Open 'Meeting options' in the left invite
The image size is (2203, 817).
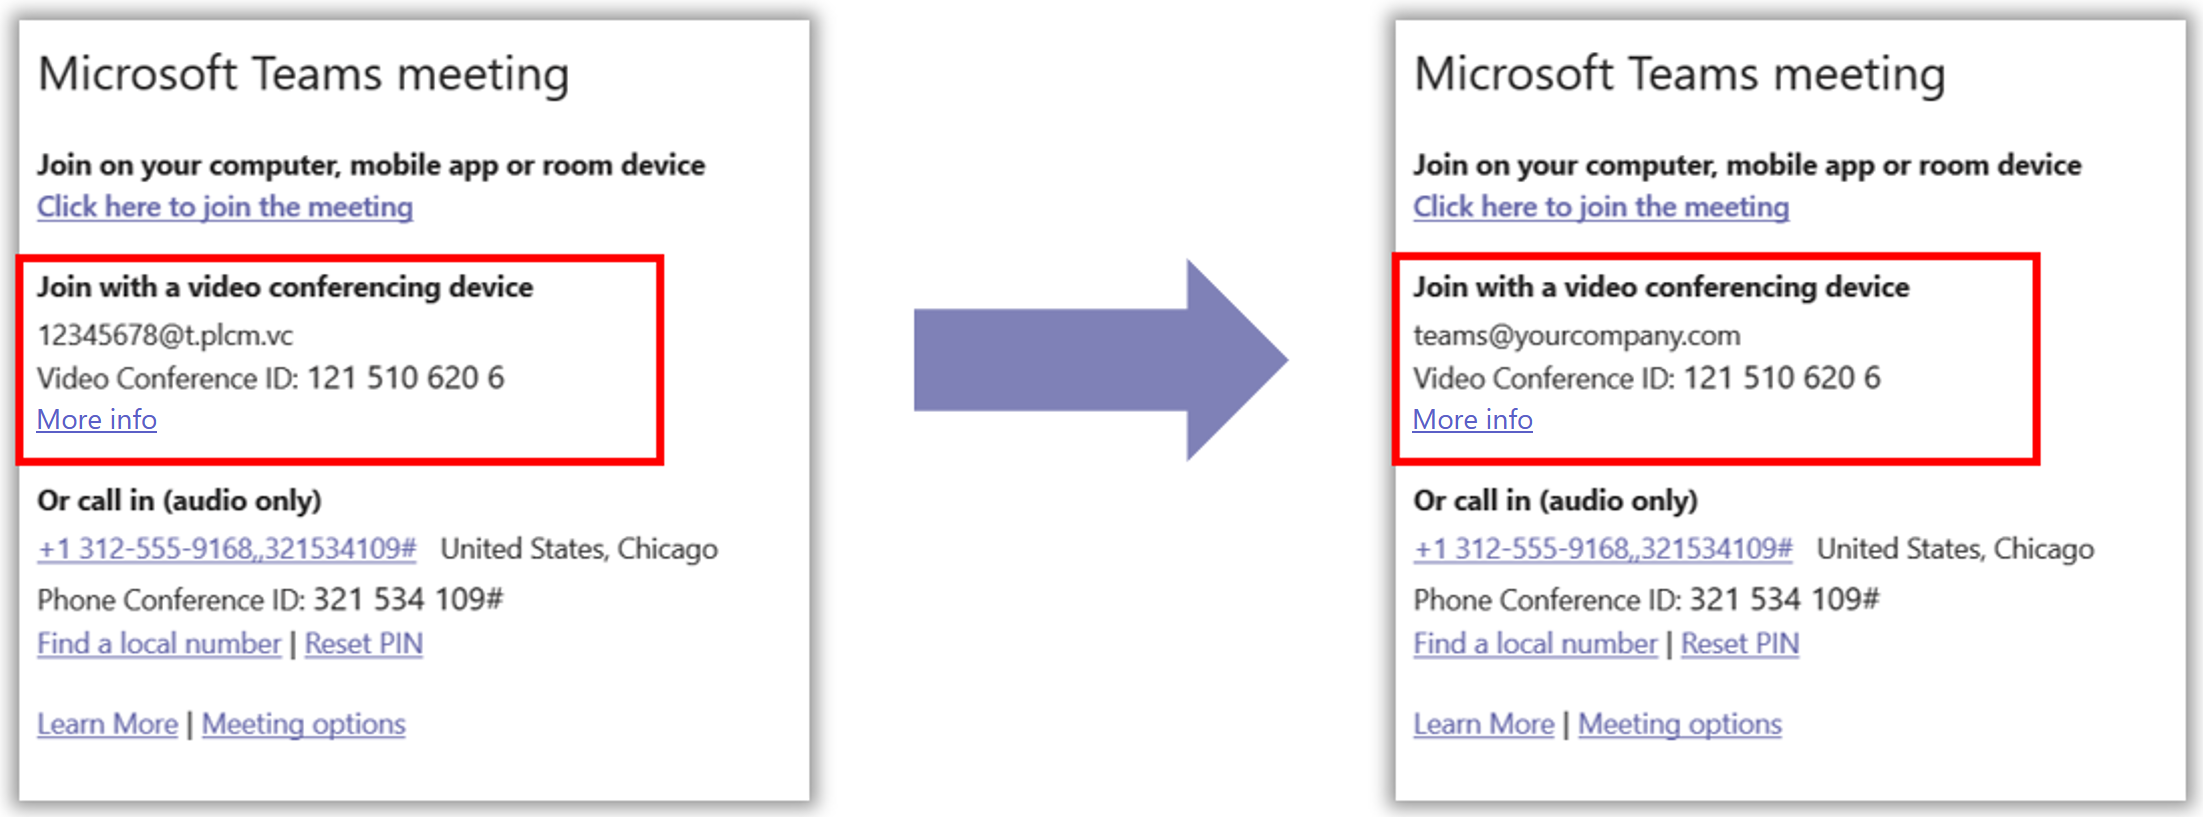click(304, 724)
